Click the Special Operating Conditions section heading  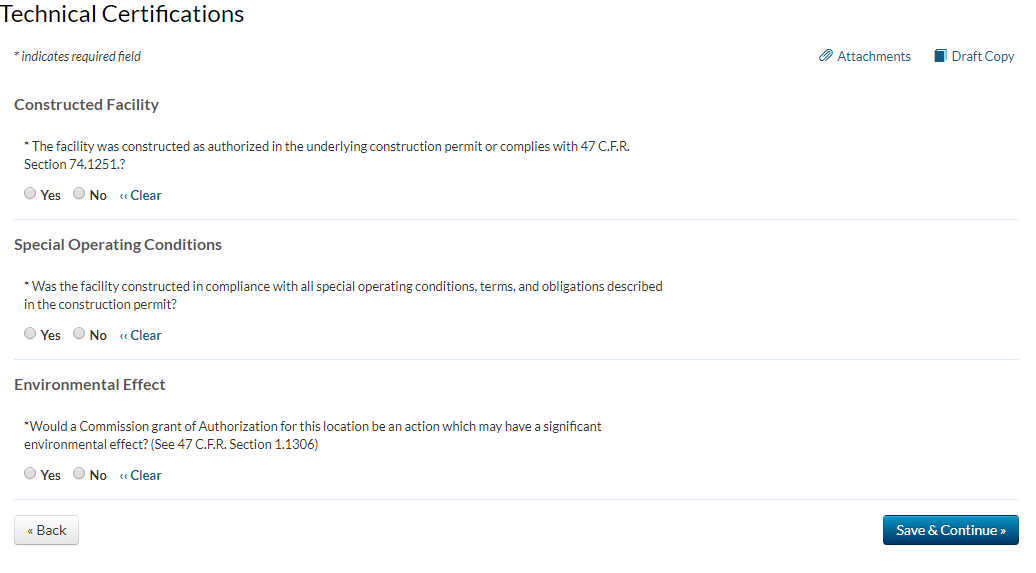point(118,245)
